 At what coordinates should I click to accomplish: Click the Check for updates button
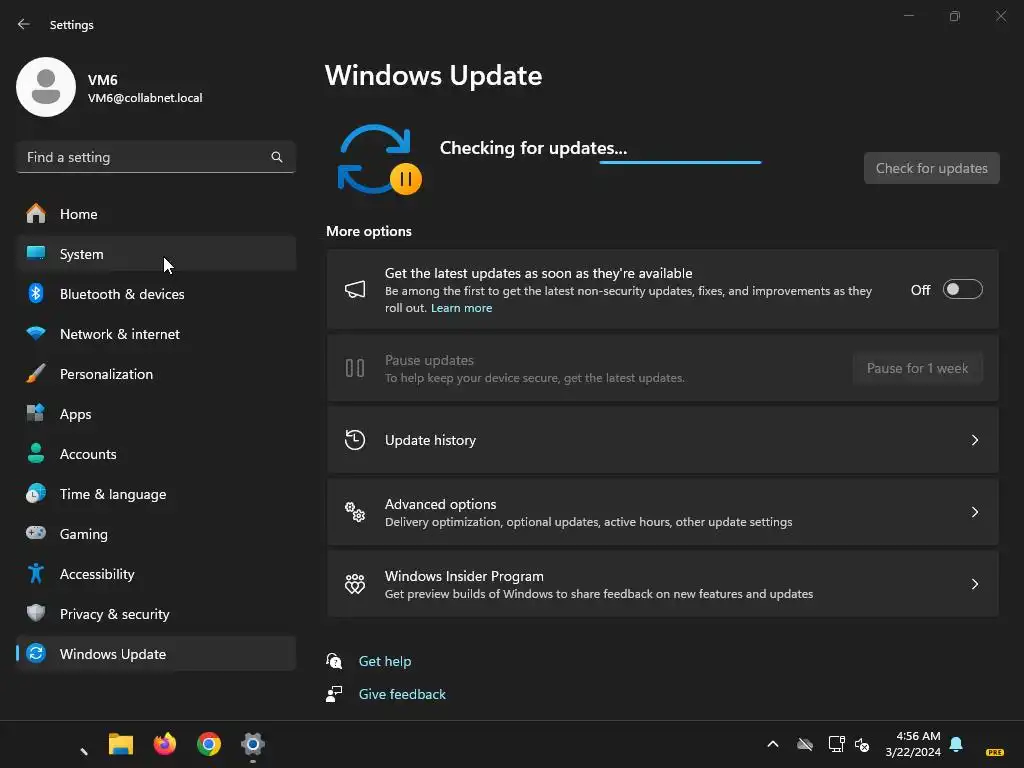coord(931,168)
